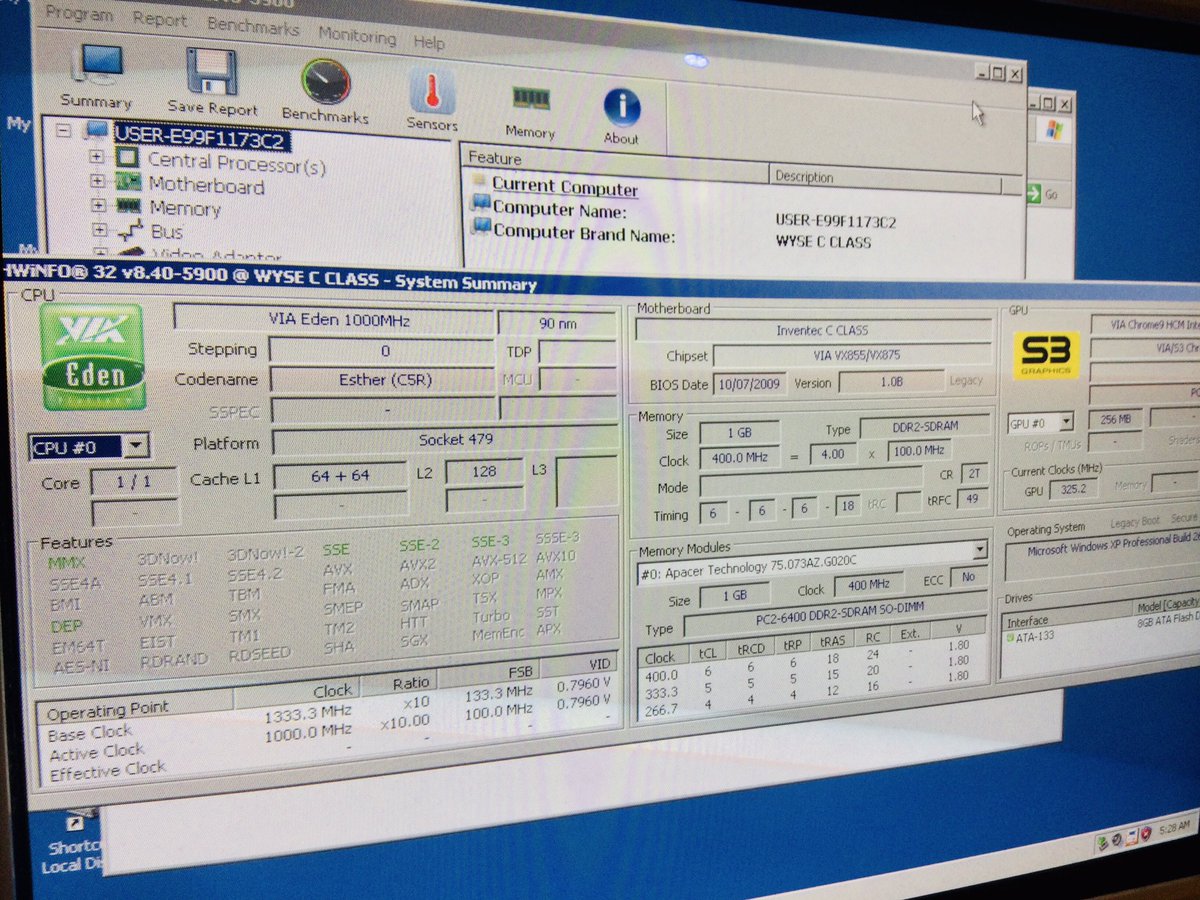
Task: Expand the Bus tree node
Action: coord(98,229)
